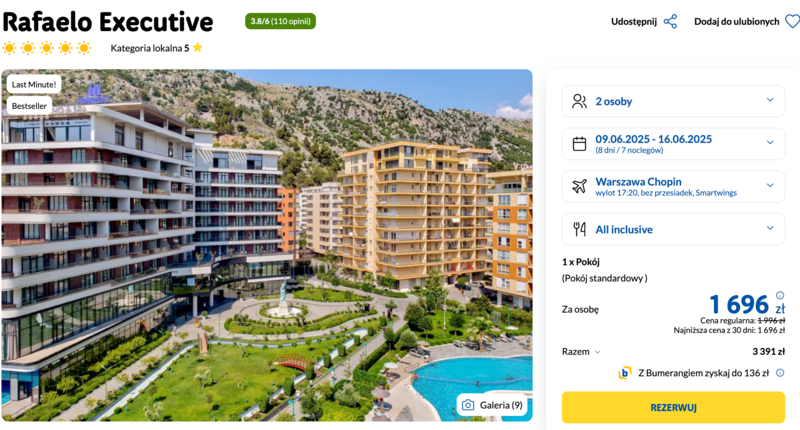
Task: Click the people icon beside 2 osoby
Action: (x=579, y=101)
